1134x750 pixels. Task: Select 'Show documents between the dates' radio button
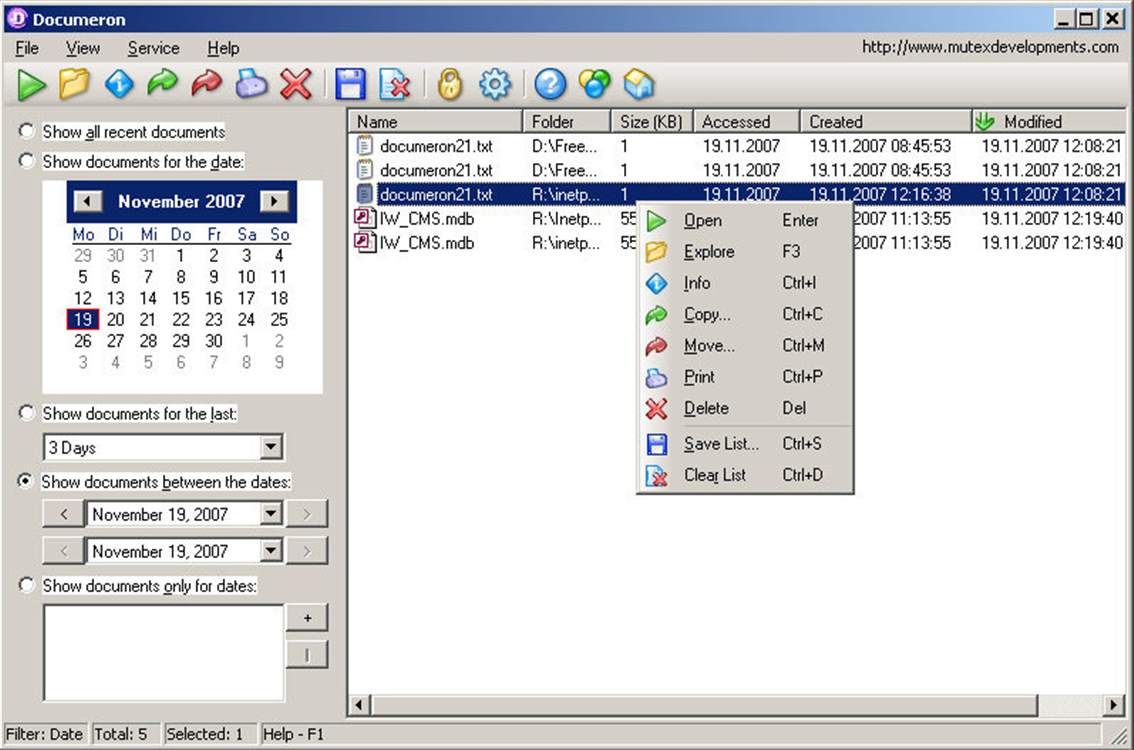pos(26,482)
